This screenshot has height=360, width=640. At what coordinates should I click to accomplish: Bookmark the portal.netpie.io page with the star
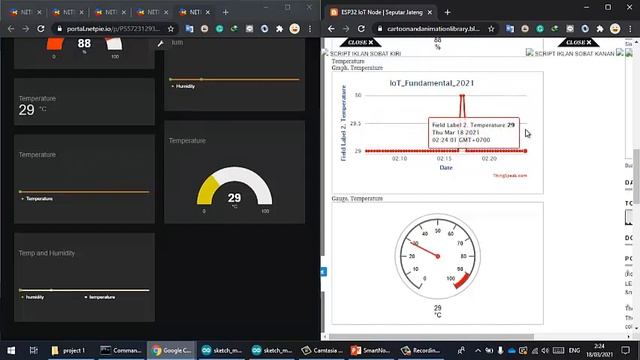click(171, 29)
